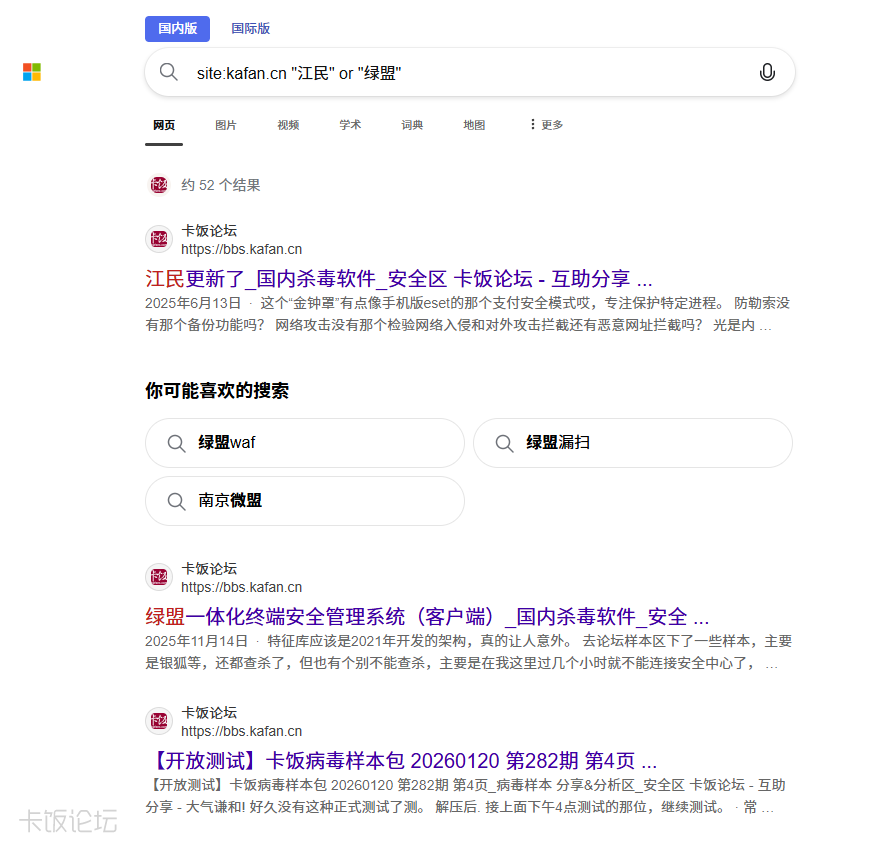The width and height of the screenshot is (874, 844).
Task: Open the 【开放测试】卡饭病毒样本包 result link
Action: point(401,760)
